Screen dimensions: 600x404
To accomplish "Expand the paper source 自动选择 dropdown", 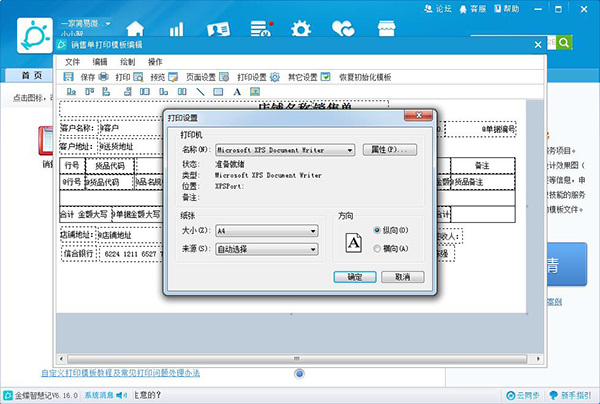I will coord(313,247).
